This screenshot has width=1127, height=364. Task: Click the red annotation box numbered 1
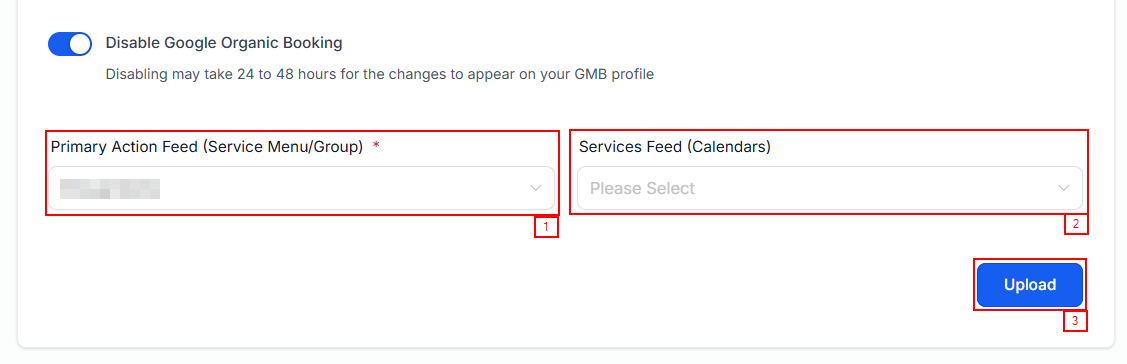coord(546,227)
